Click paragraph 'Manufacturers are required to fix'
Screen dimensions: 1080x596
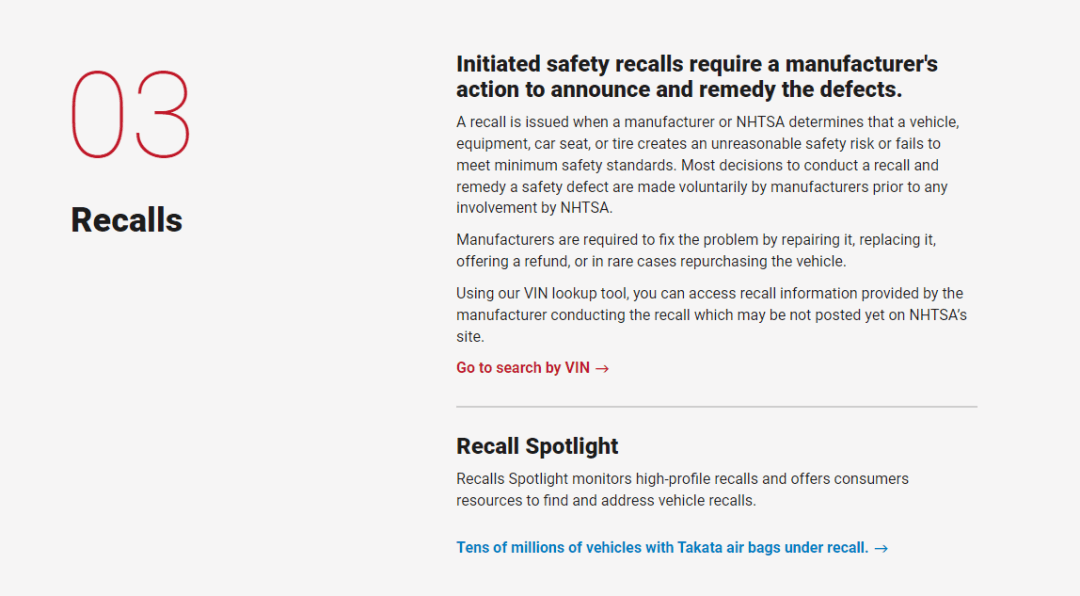[x=696, y=251]
